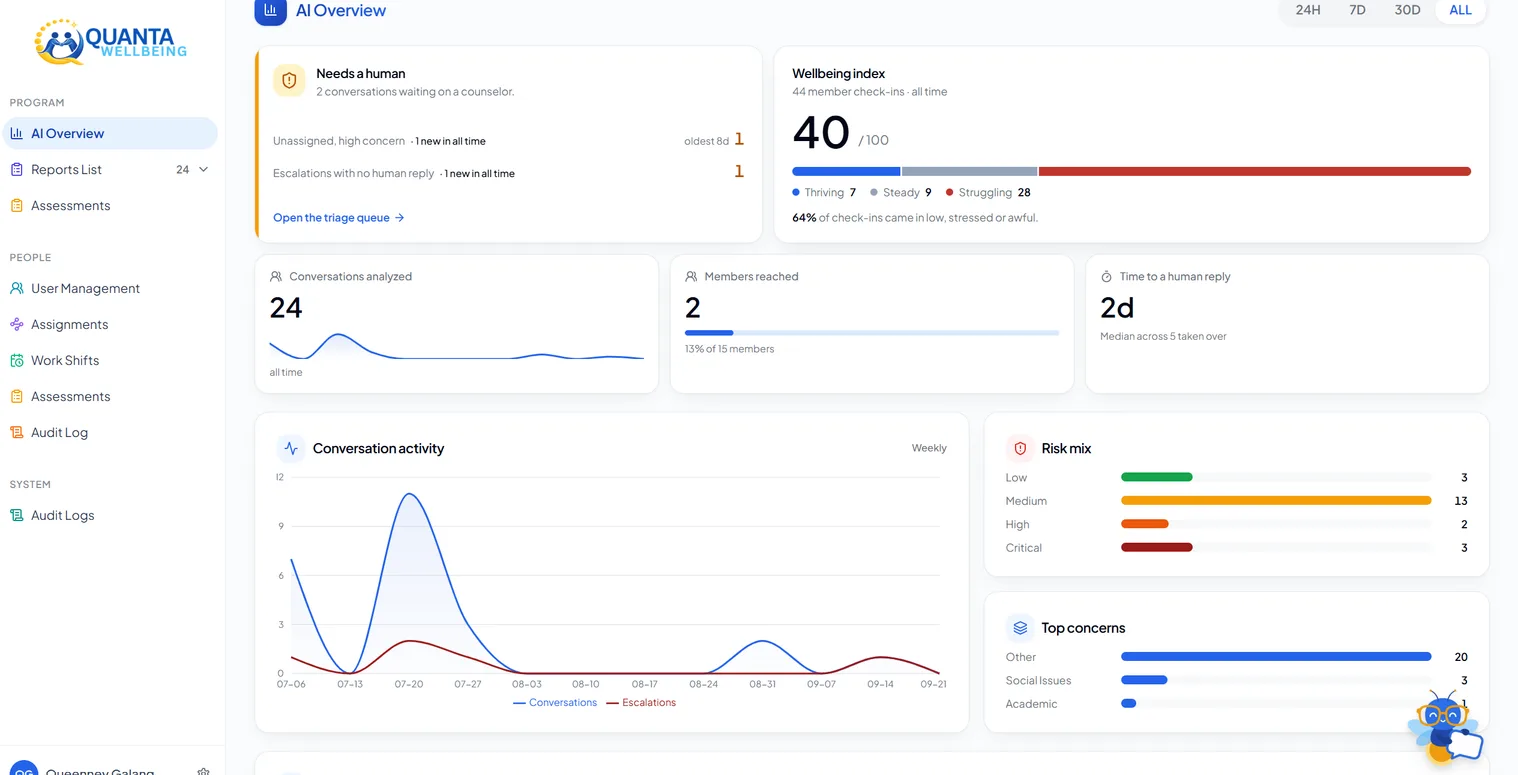Click the Members reached people icon
The height and width of the screenshot is (775, 1518).
pyautogui.click(x=691, y=277)
